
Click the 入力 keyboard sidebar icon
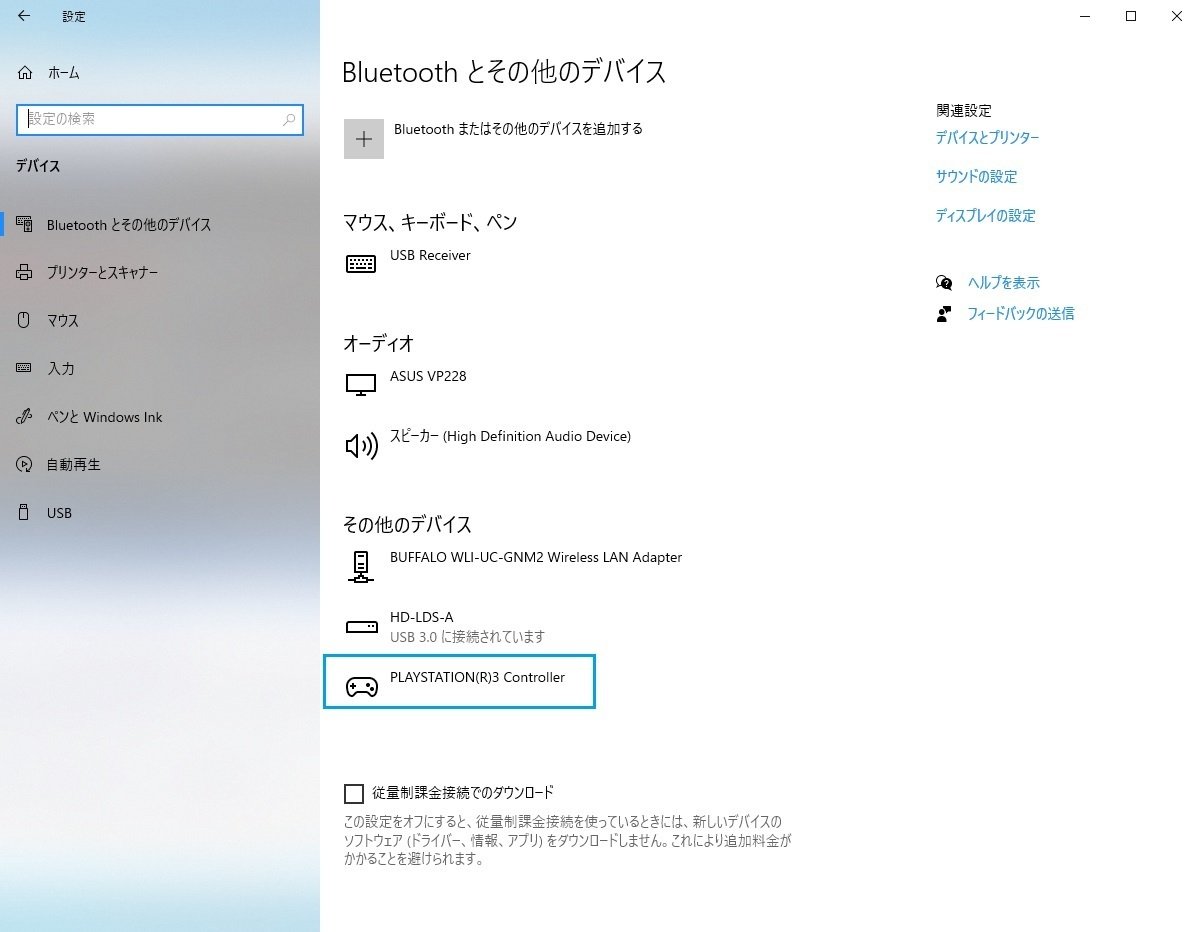click(24, 368)
